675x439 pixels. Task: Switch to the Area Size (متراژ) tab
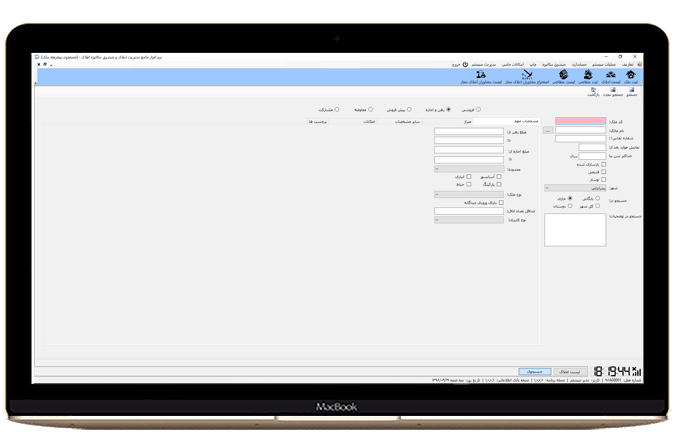tap(448, 122)
